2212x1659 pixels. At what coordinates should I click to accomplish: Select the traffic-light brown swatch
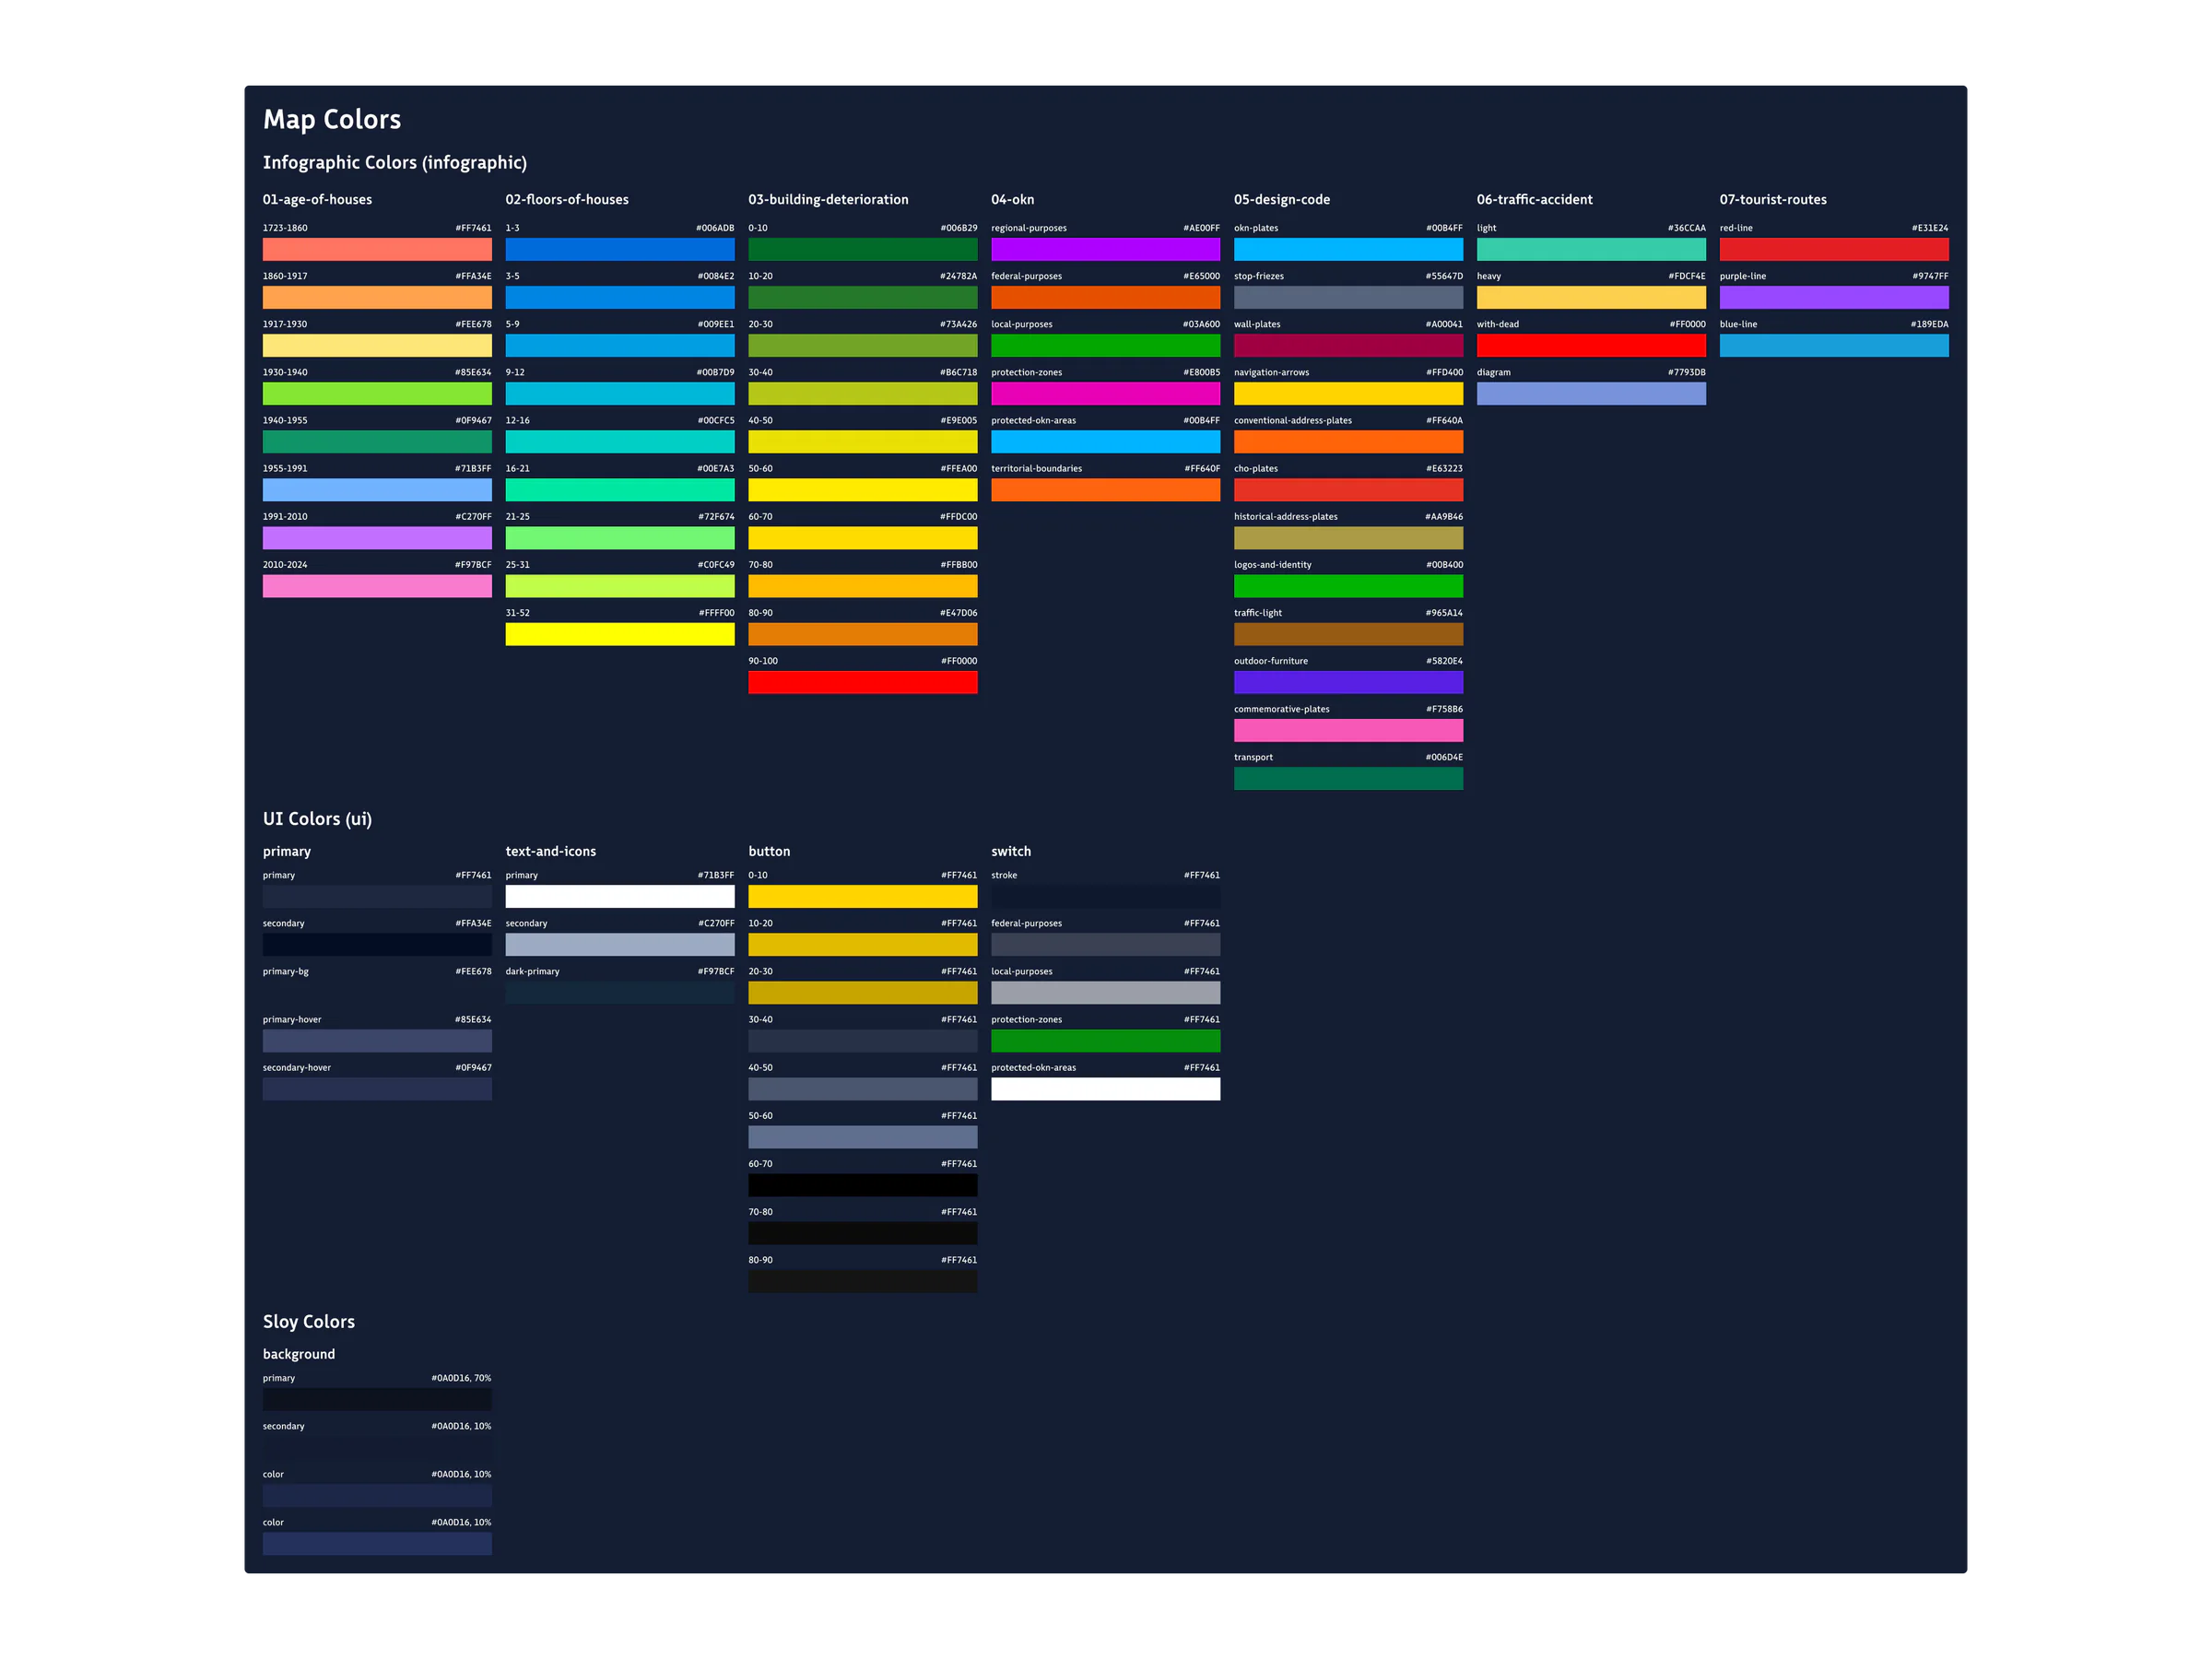[x=1349, y=634]
